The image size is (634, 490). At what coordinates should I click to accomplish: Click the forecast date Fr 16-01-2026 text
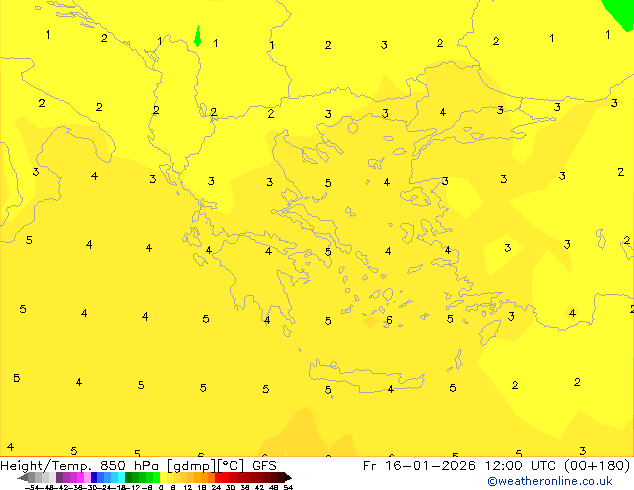[419, 465]
